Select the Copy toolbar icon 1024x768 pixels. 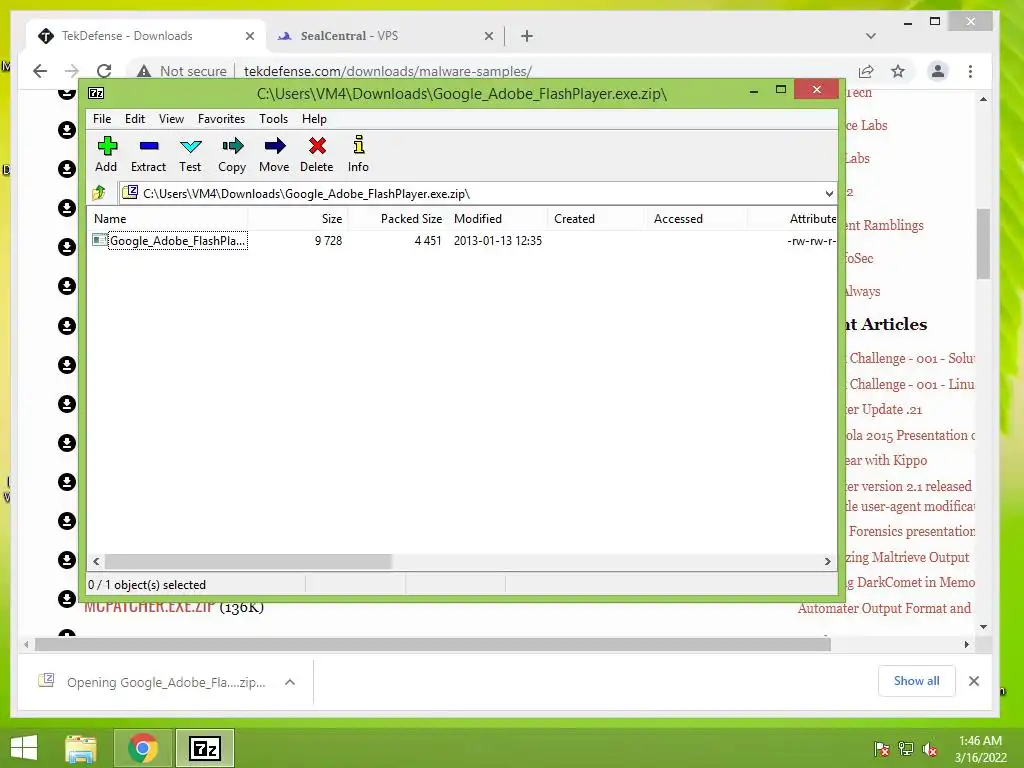click(232, 154)
